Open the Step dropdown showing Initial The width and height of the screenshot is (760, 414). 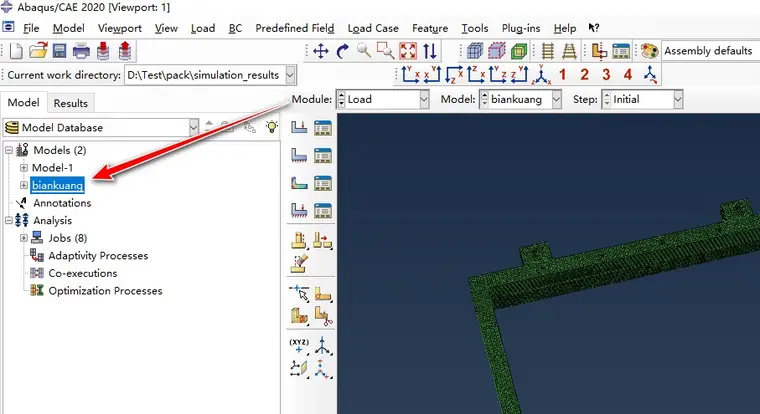[x=642, y=99]
